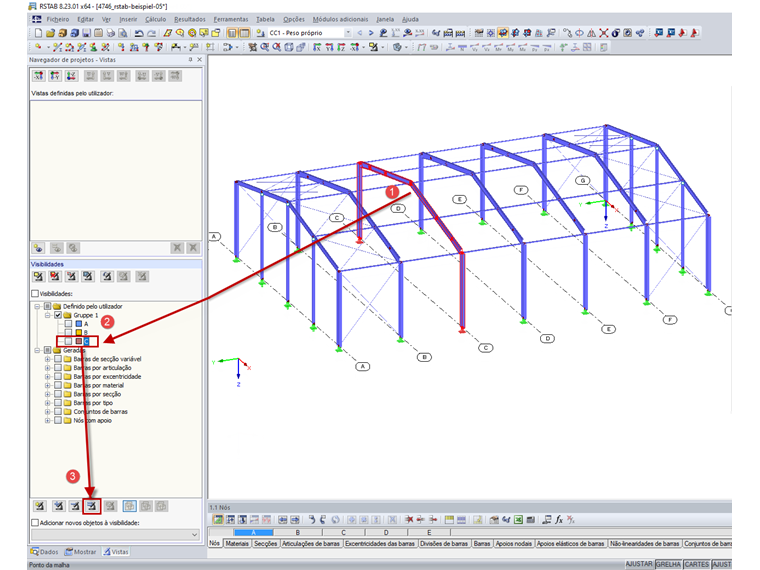
Task: Click the New document icon in toolbar
Action: pos(39,33)
